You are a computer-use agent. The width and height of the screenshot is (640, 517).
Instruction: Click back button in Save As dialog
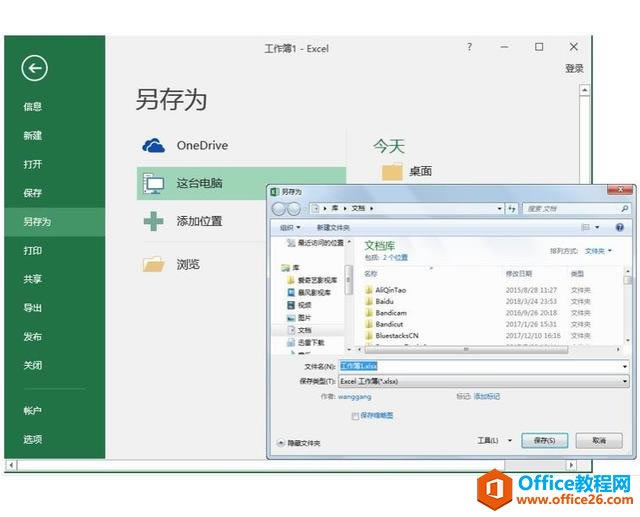pyautogui.click(x=279, y=209)
